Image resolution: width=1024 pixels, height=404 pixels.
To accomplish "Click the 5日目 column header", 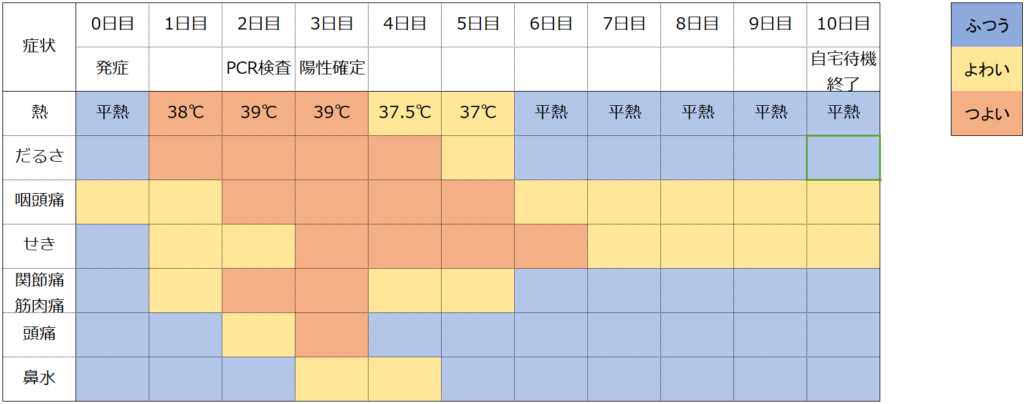I will click(x=478, y=24).
